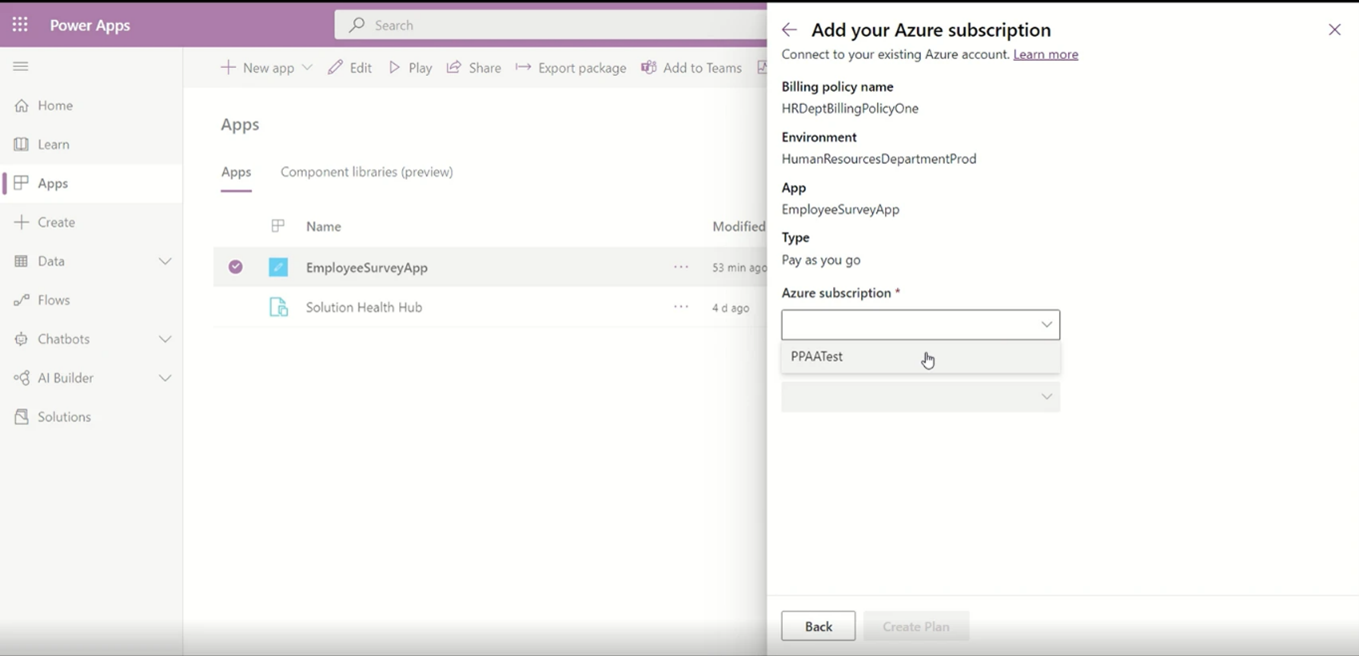Open the Share icon in the toolbar
Viewport: 1359px width, 656px height.
click(x=456, y=67)
